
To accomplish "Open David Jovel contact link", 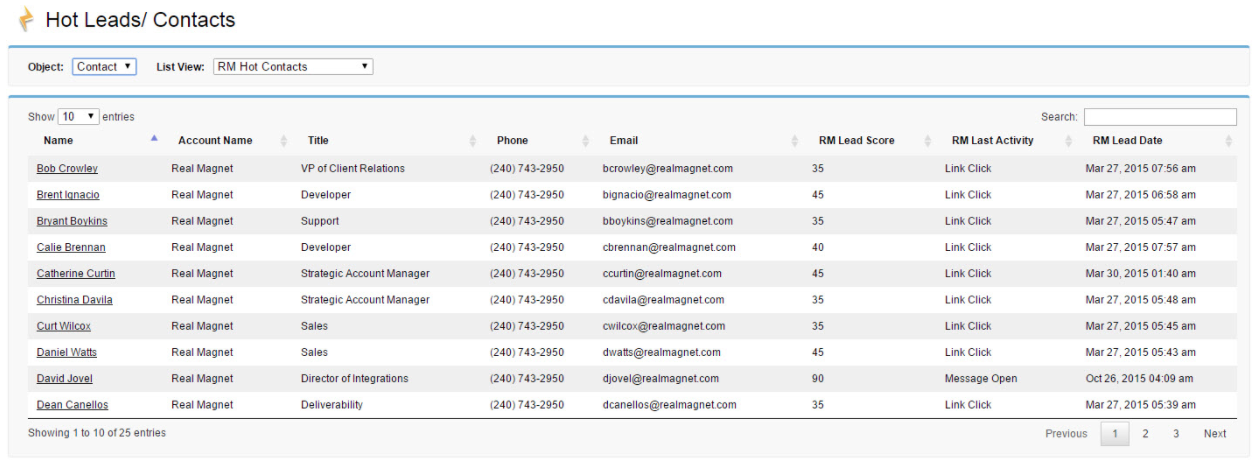I will coord(65,378).
